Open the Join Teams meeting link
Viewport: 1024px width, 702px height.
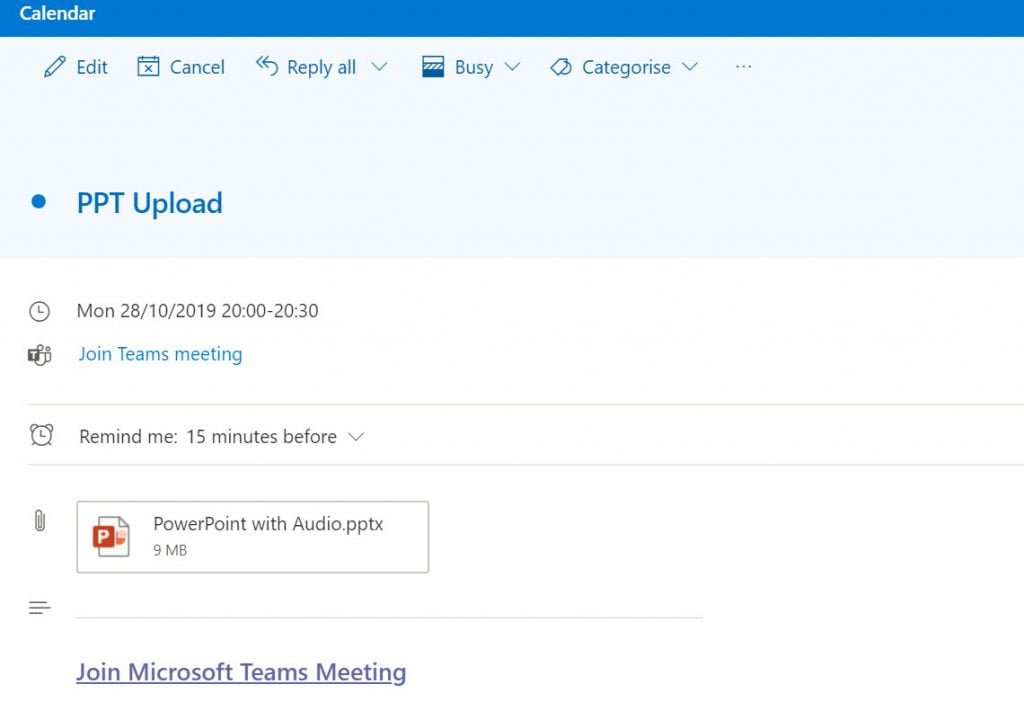[x=160, y=354]
